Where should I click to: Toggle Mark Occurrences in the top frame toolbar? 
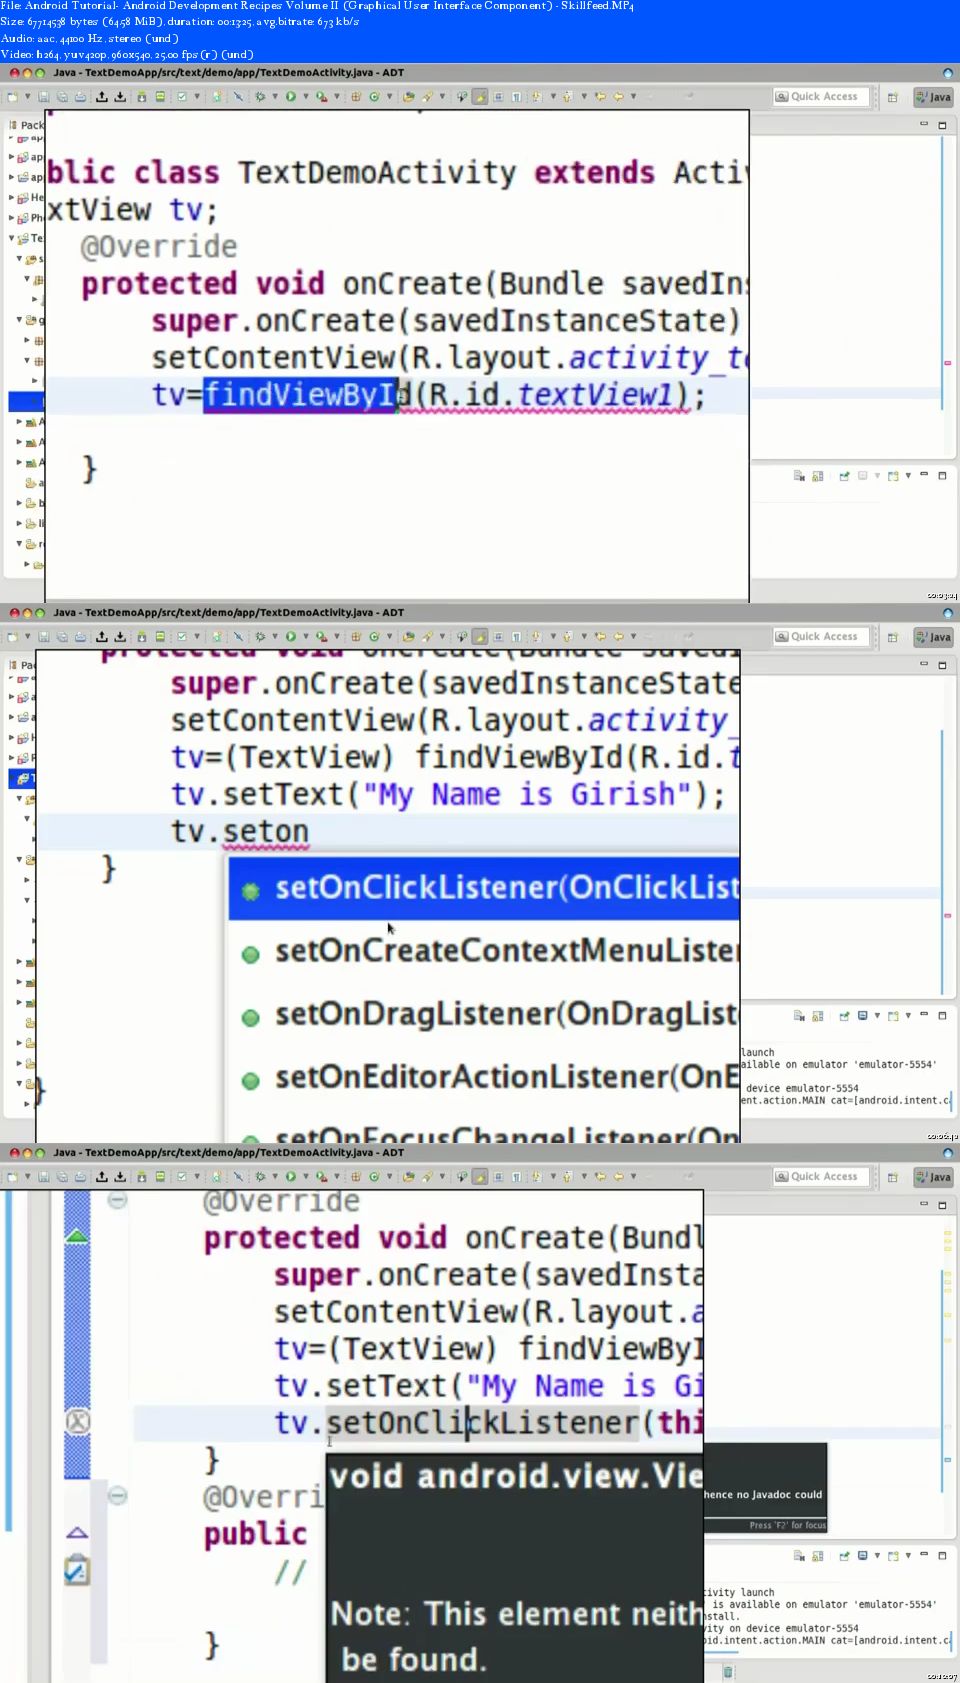[x=480, y=97]
